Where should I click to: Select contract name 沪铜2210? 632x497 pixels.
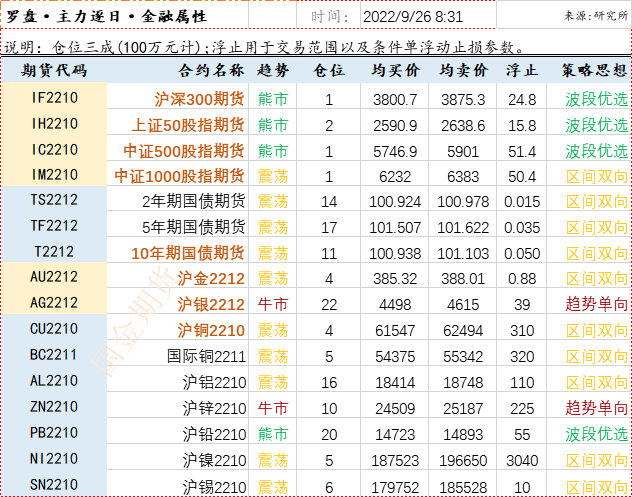211,331
